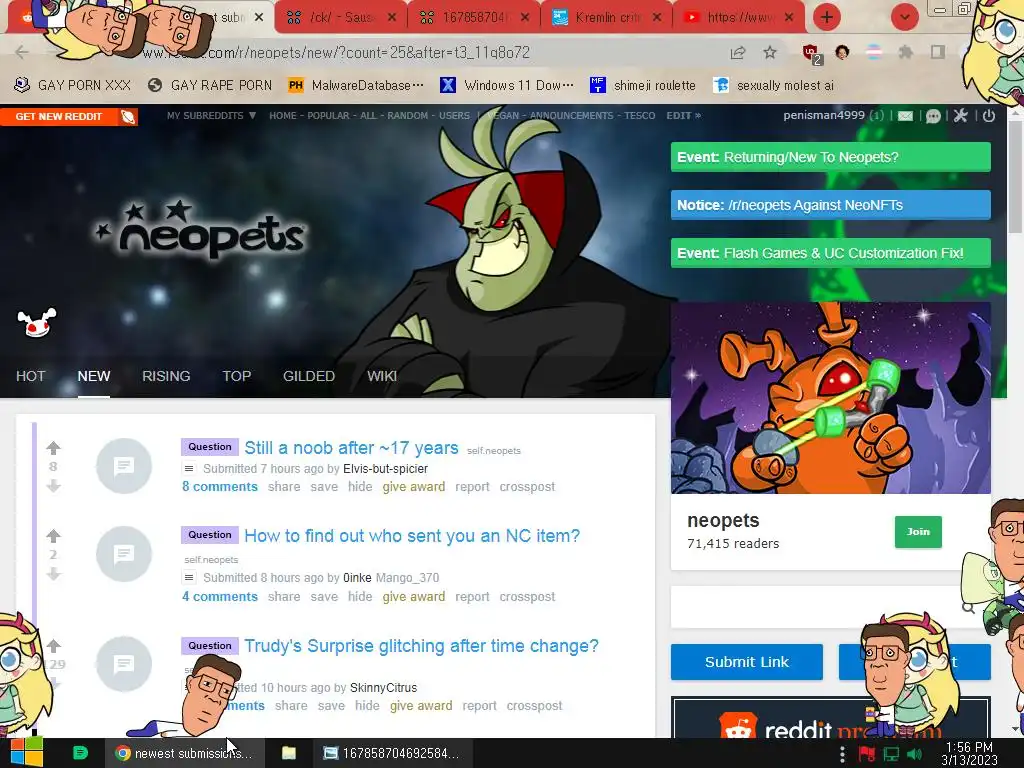Open the folder icon in the taskbar

289,753
